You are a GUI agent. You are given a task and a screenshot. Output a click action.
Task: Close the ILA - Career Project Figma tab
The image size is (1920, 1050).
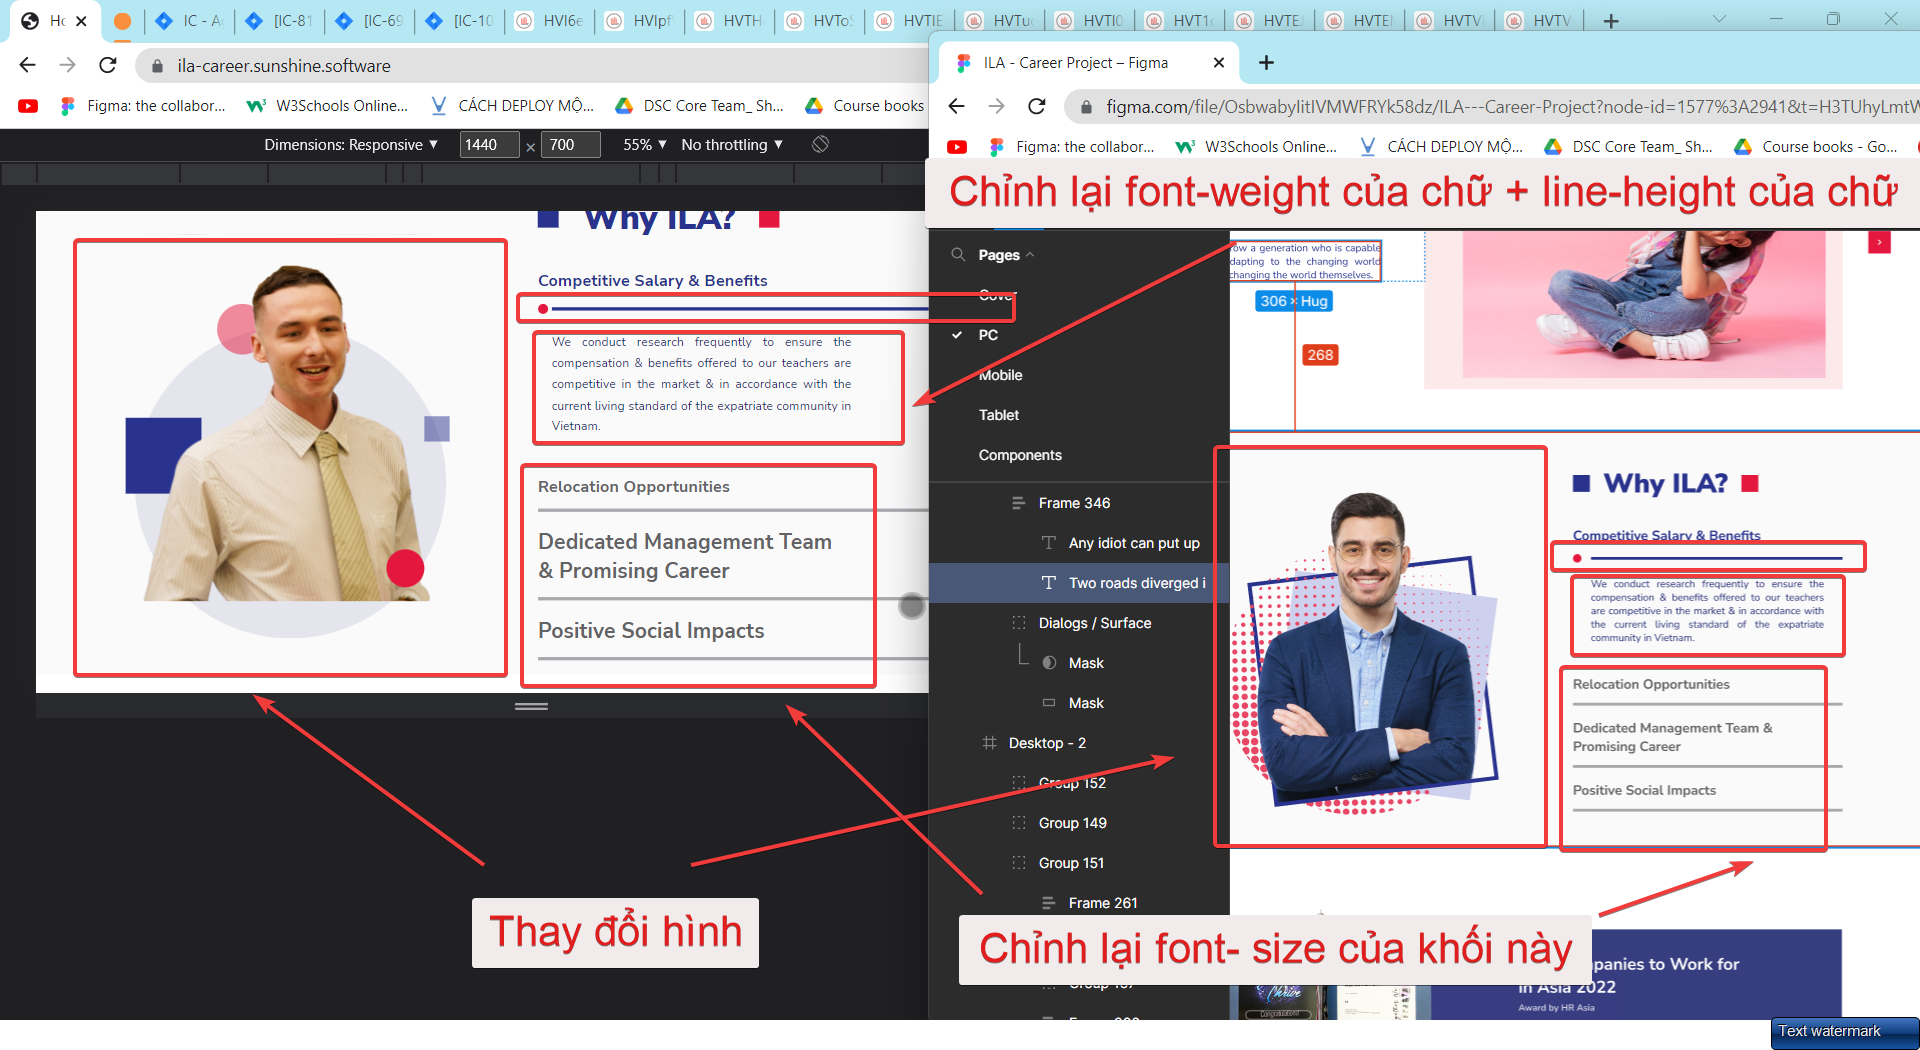point(1218,63)
